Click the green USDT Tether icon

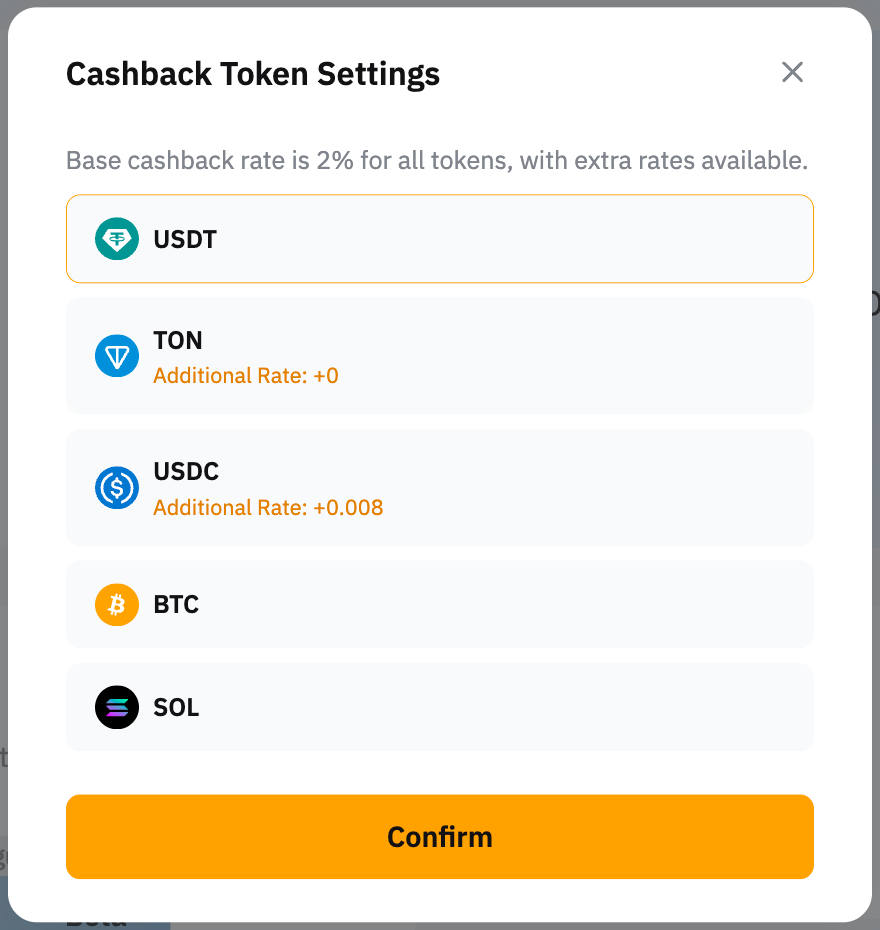[117, 239]
